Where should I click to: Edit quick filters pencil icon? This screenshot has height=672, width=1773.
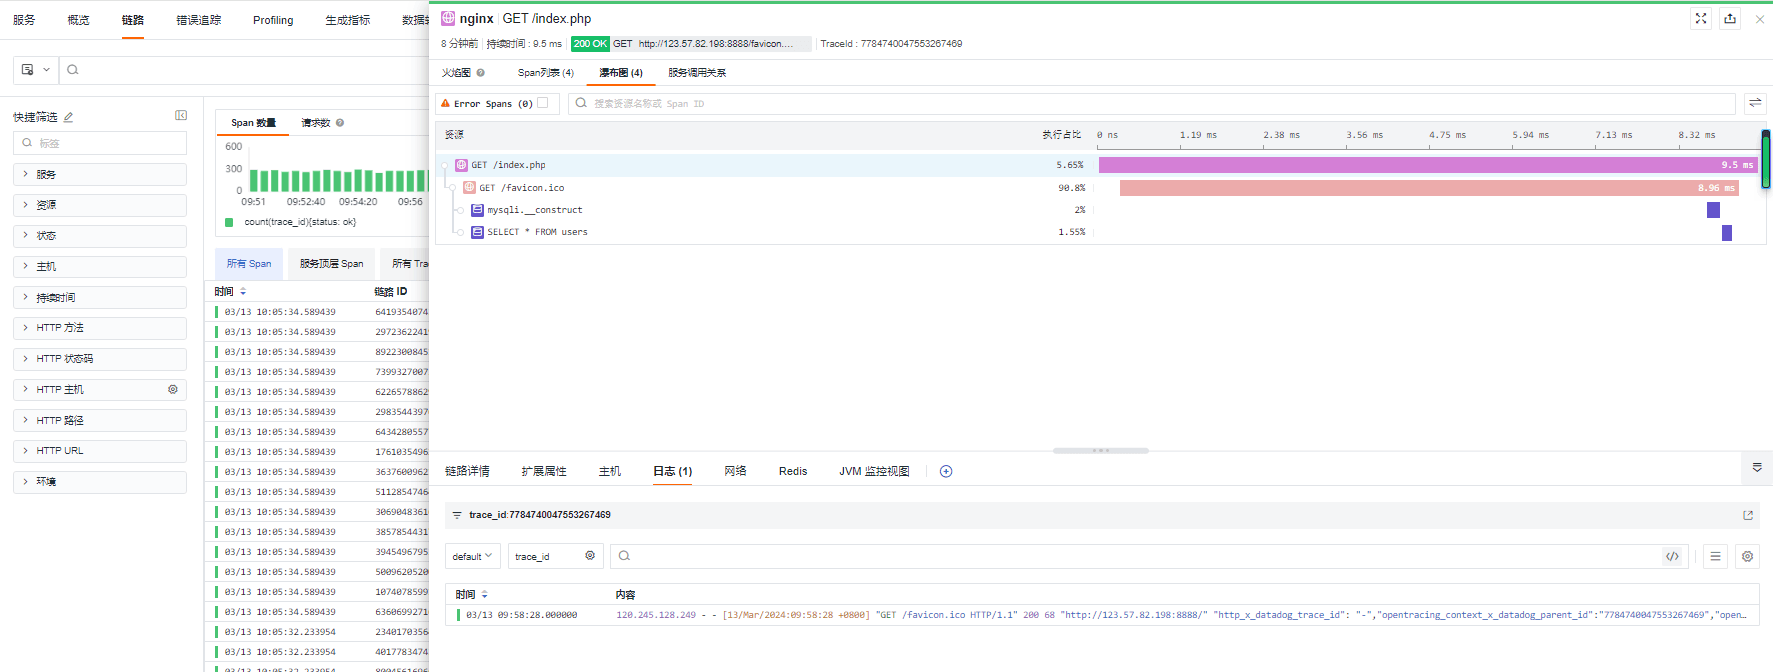point(68,117)
